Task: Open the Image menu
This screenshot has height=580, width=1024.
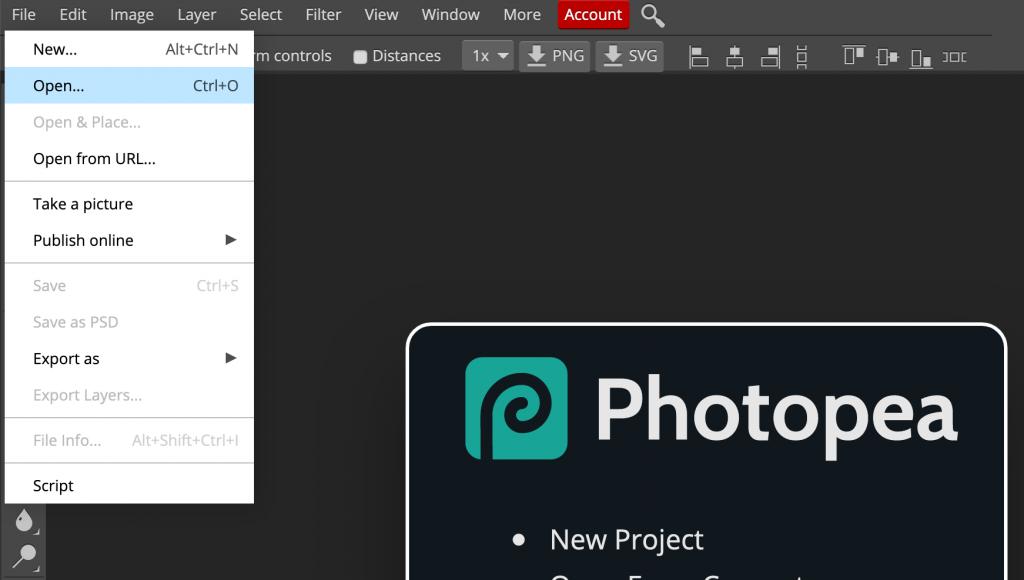Action: (131, 14)
